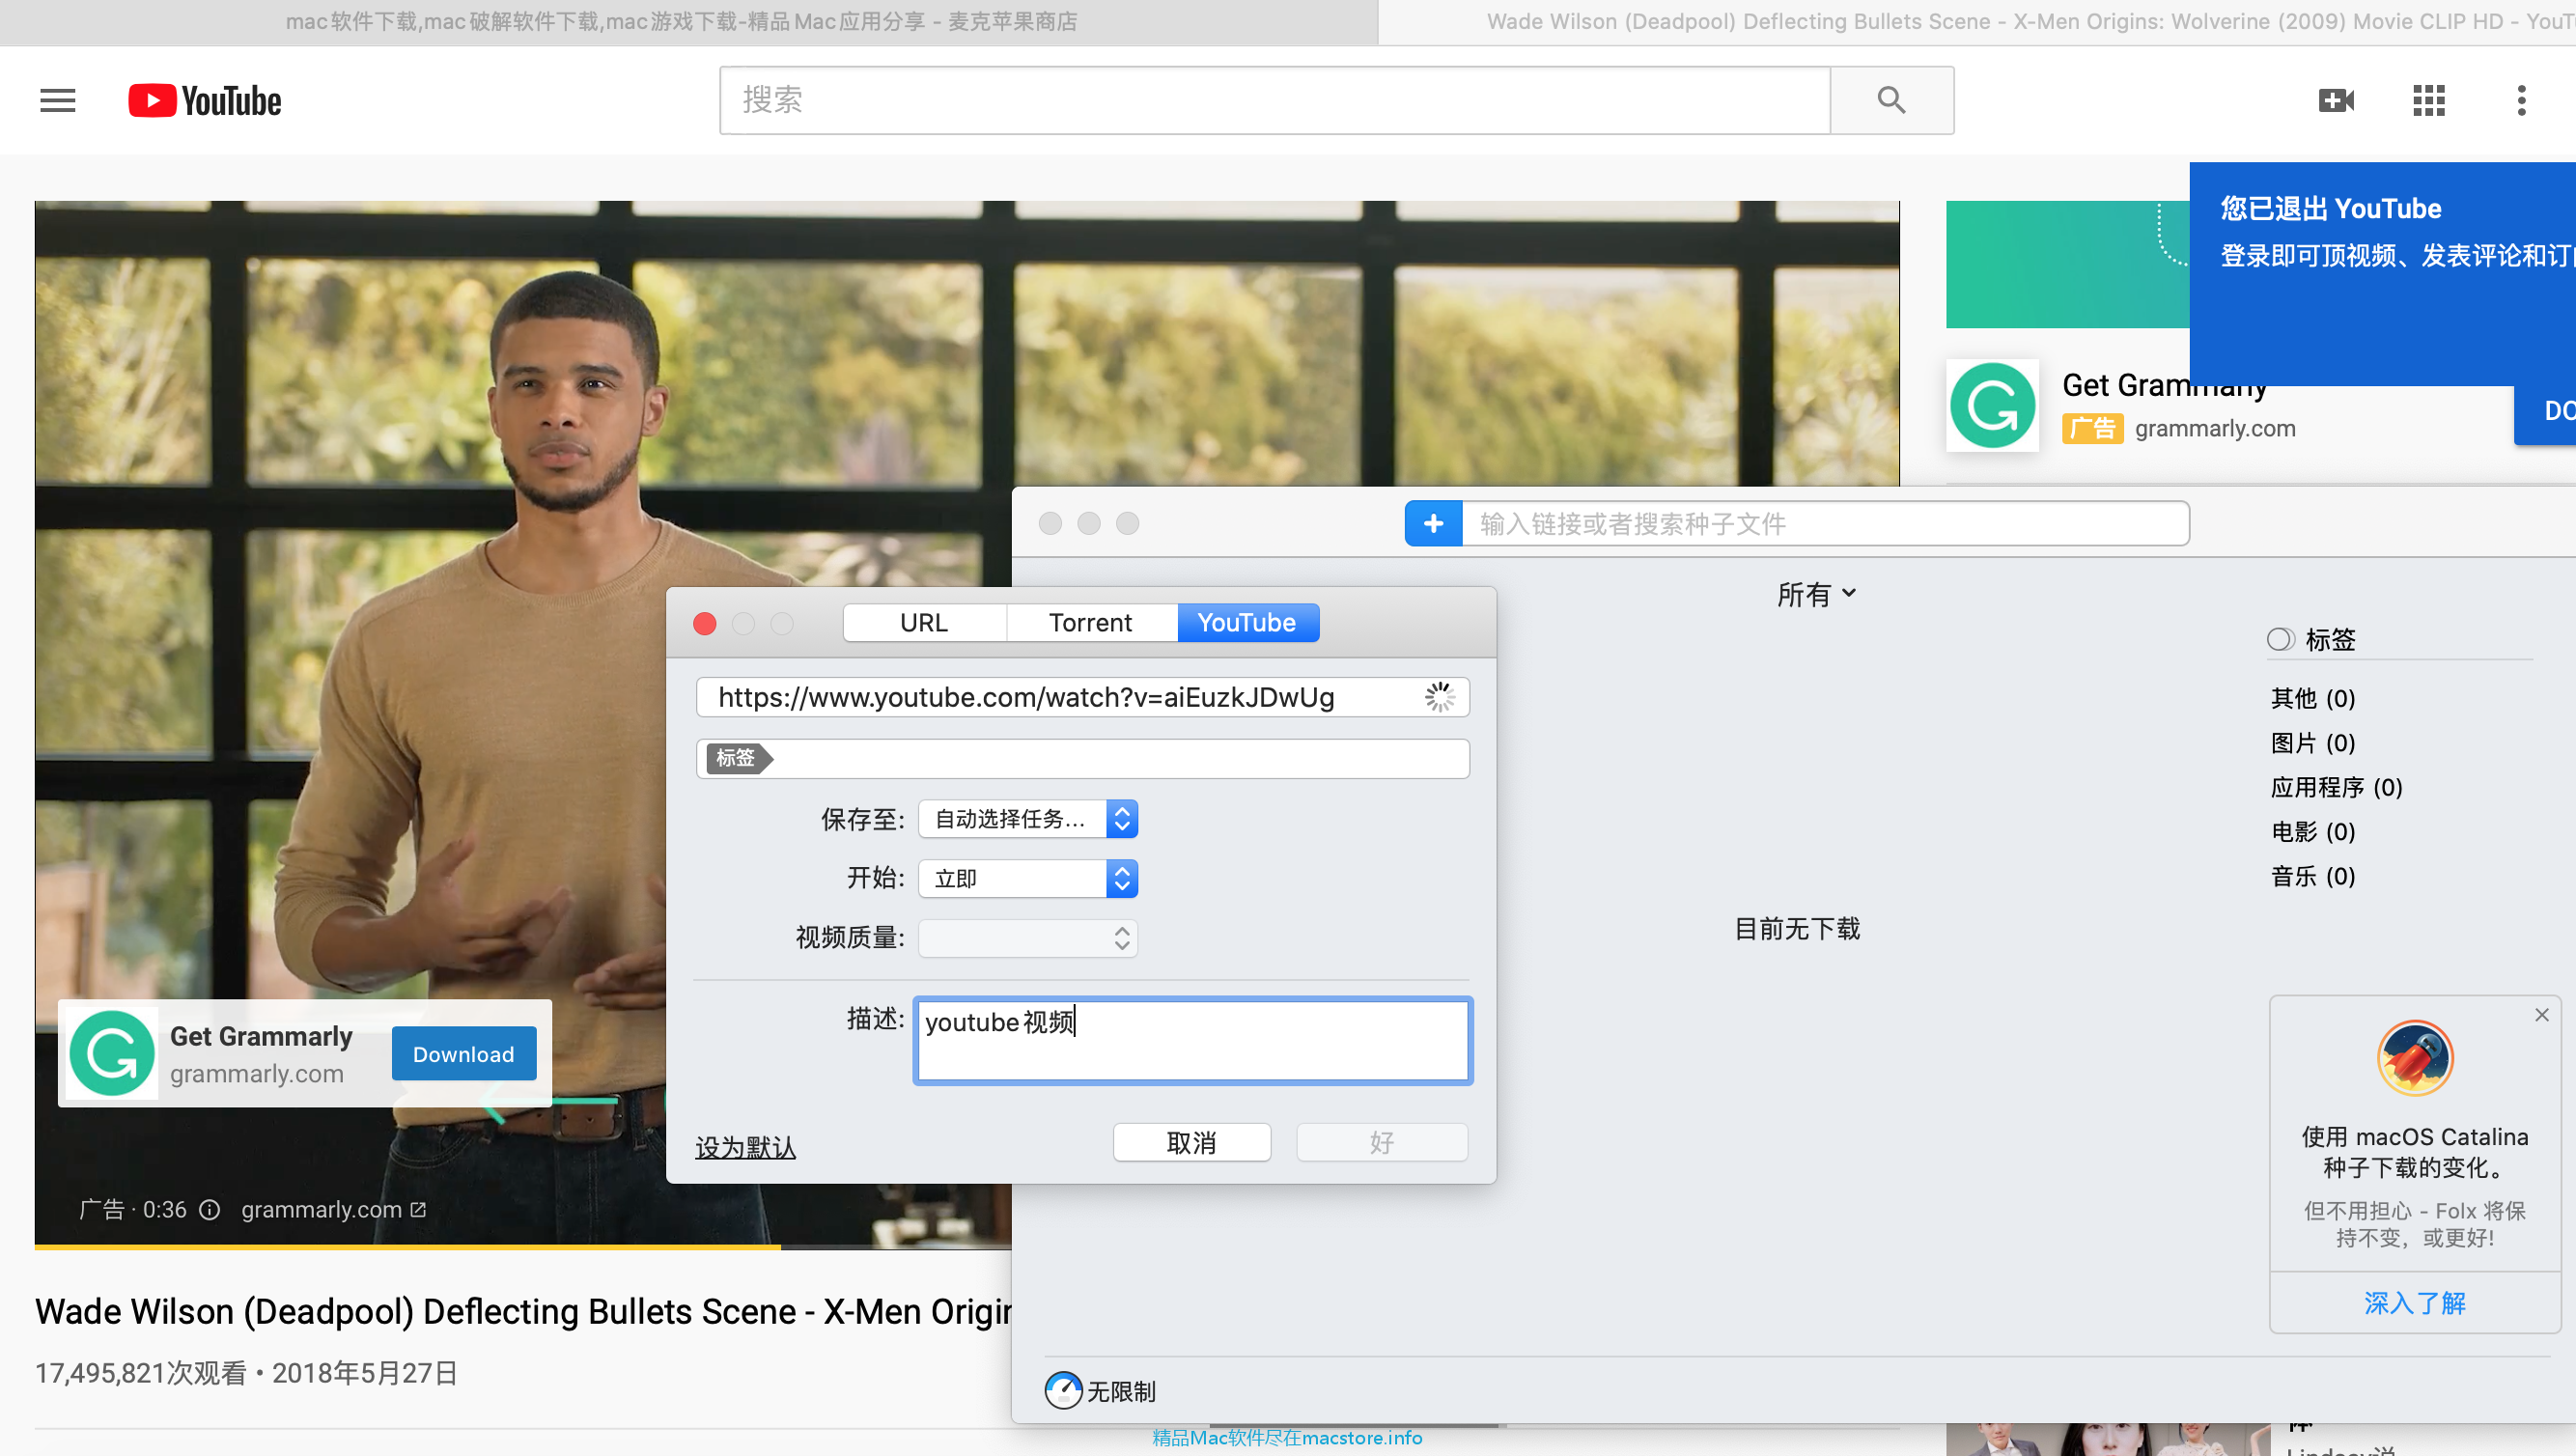2576x1456 pixels.
Task: Click the 设为默认 set-as-default link
Action: click(x=746, y=1147)
